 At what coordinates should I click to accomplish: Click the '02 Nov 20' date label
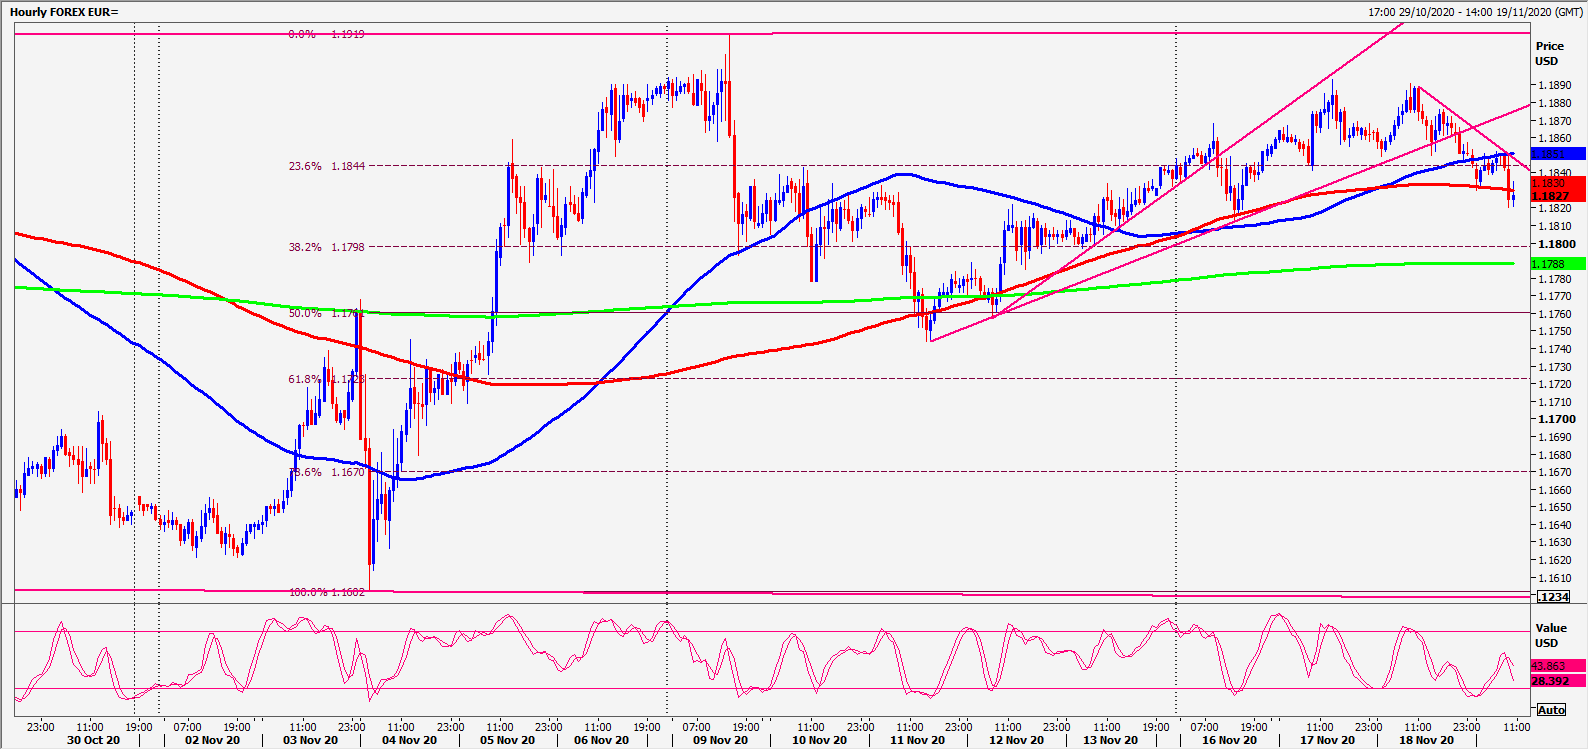[x=213, y=740]
